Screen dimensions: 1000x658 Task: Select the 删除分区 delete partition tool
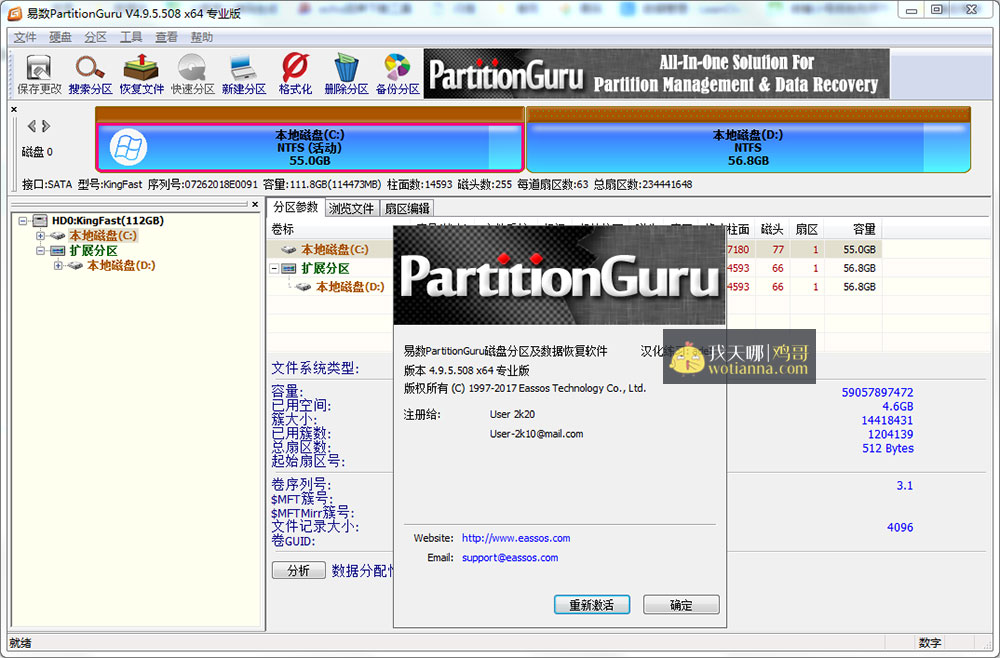[346, 75]
